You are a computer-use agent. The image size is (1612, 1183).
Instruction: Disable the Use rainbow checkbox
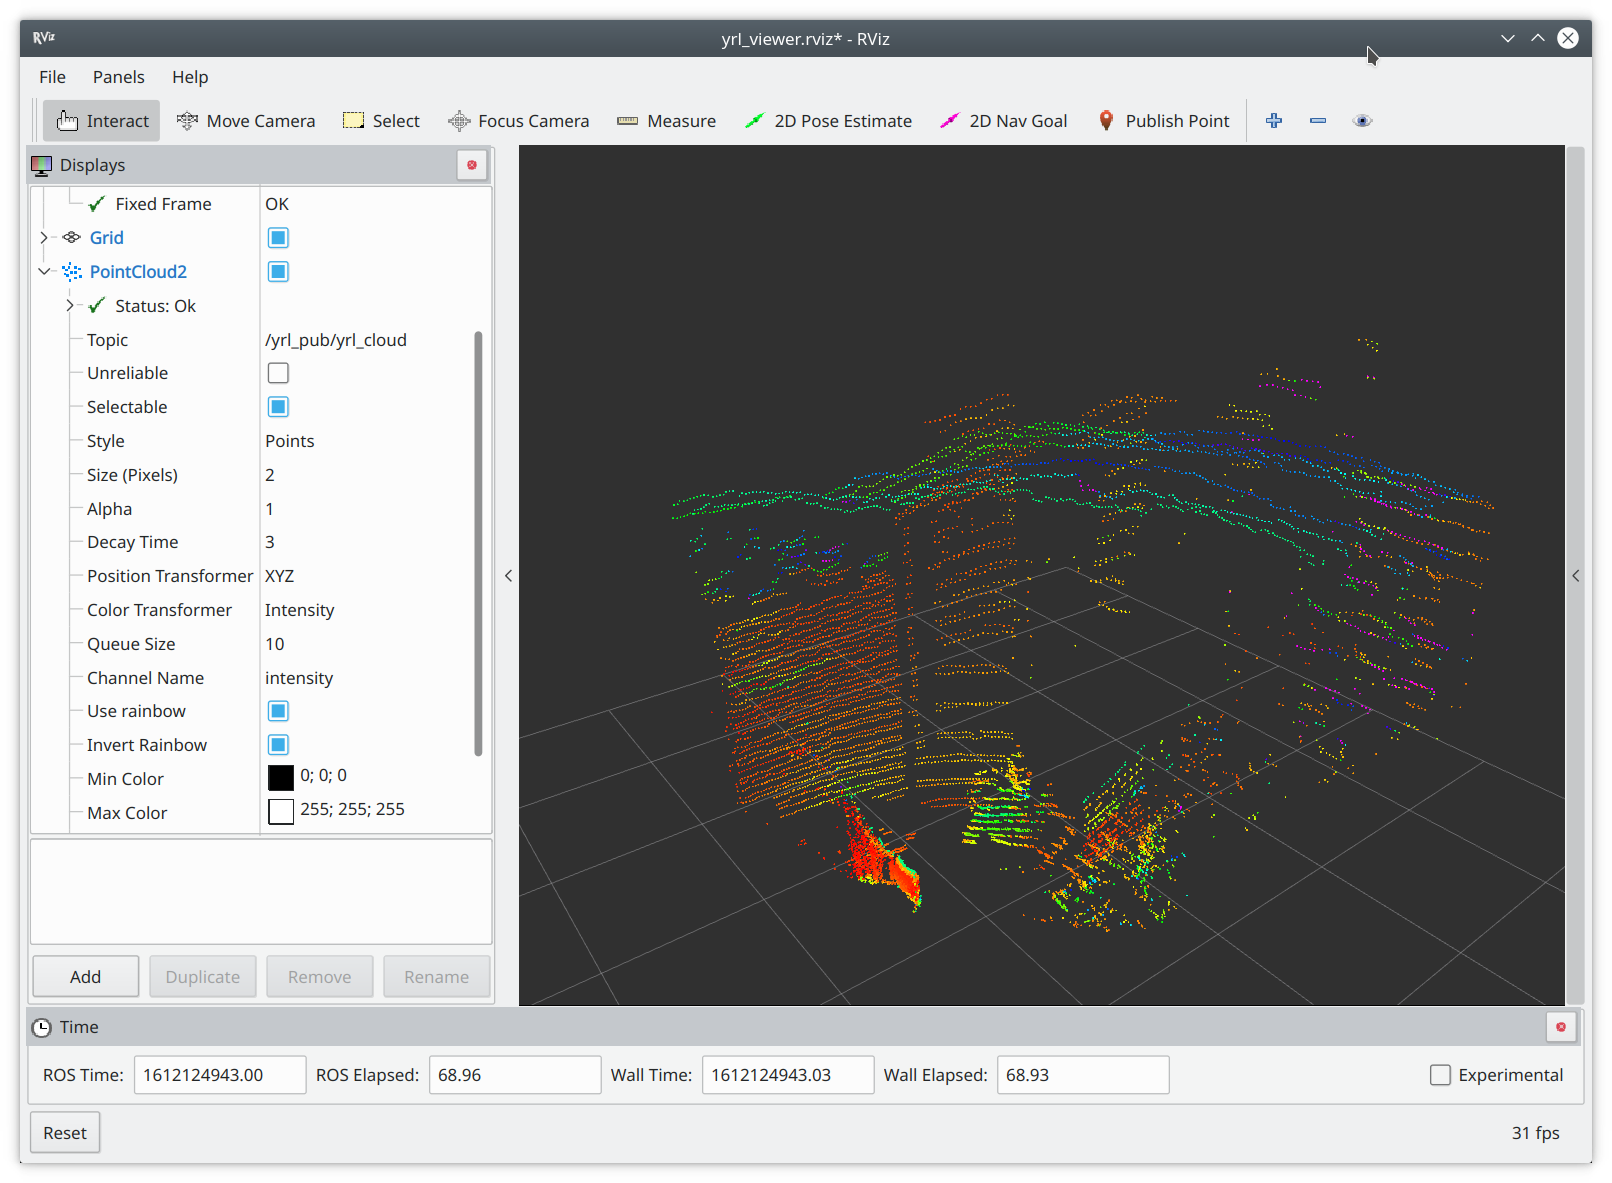pos(278,711)
